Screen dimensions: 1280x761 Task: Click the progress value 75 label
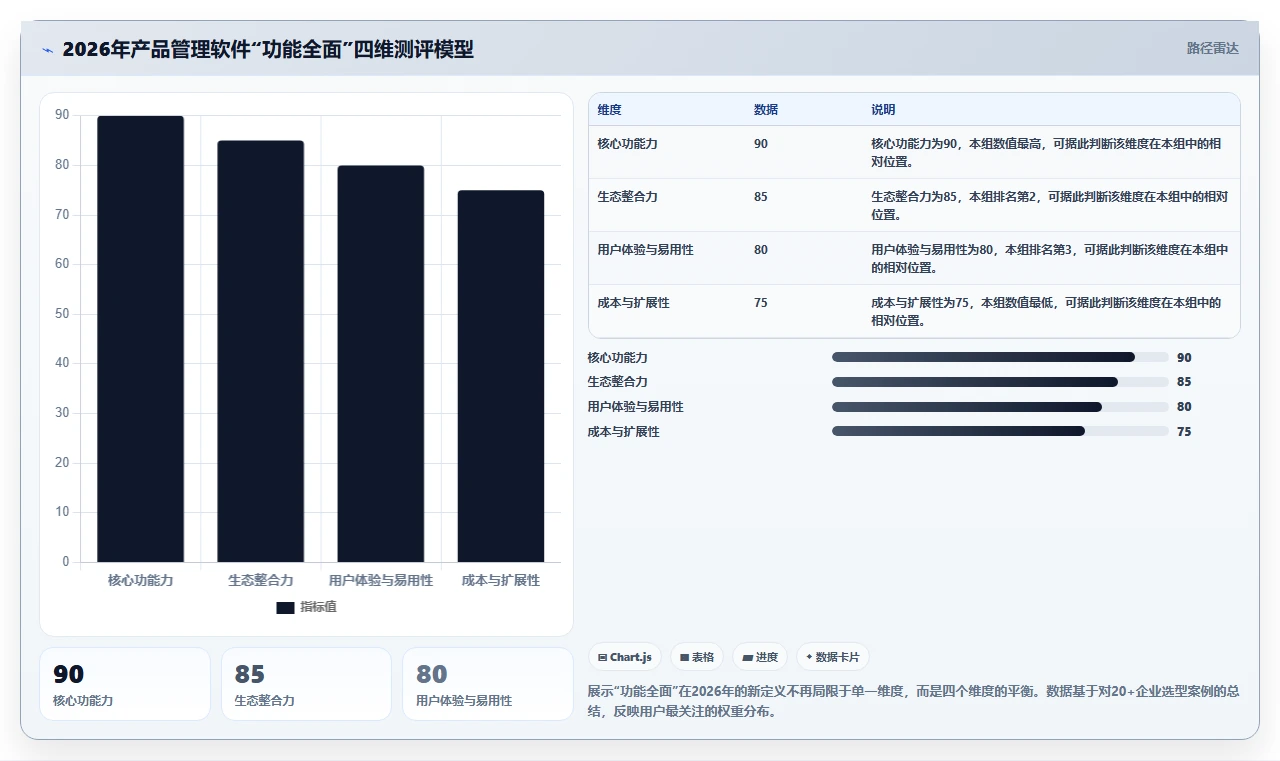pyautogui.click(x=1184, y=432)
